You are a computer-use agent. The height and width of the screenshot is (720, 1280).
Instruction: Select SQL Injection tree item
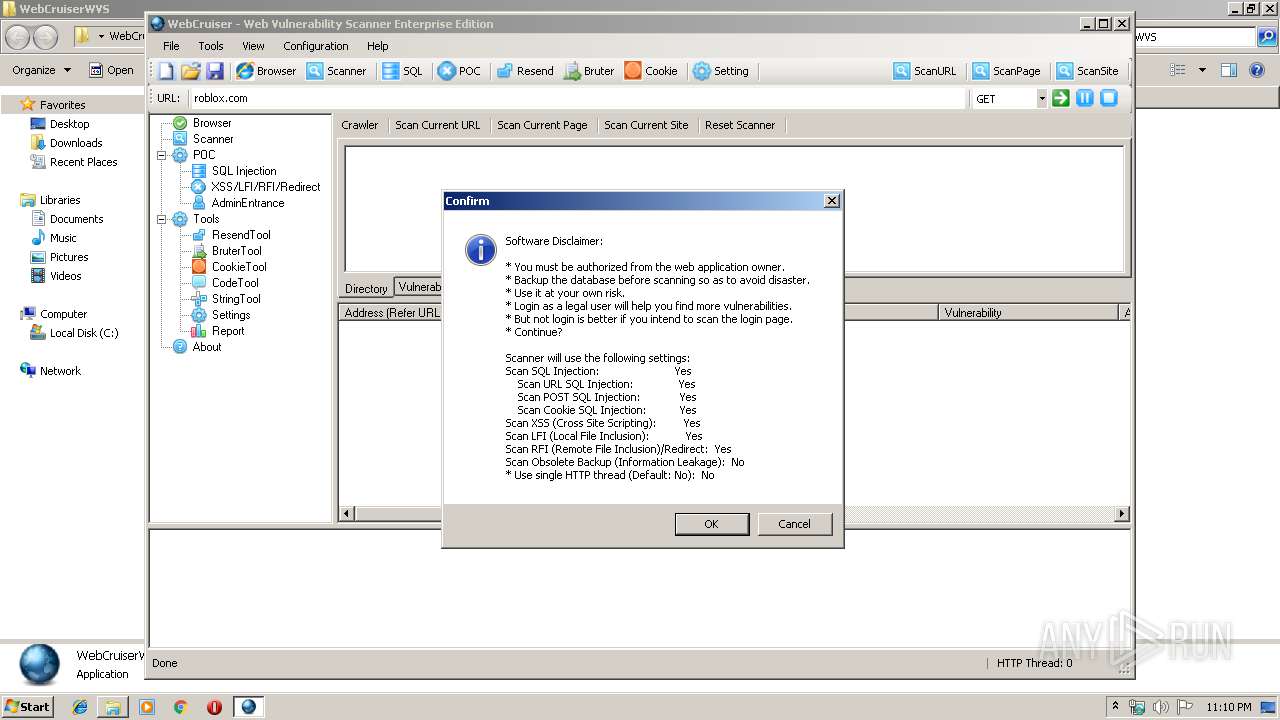point(244,171)
